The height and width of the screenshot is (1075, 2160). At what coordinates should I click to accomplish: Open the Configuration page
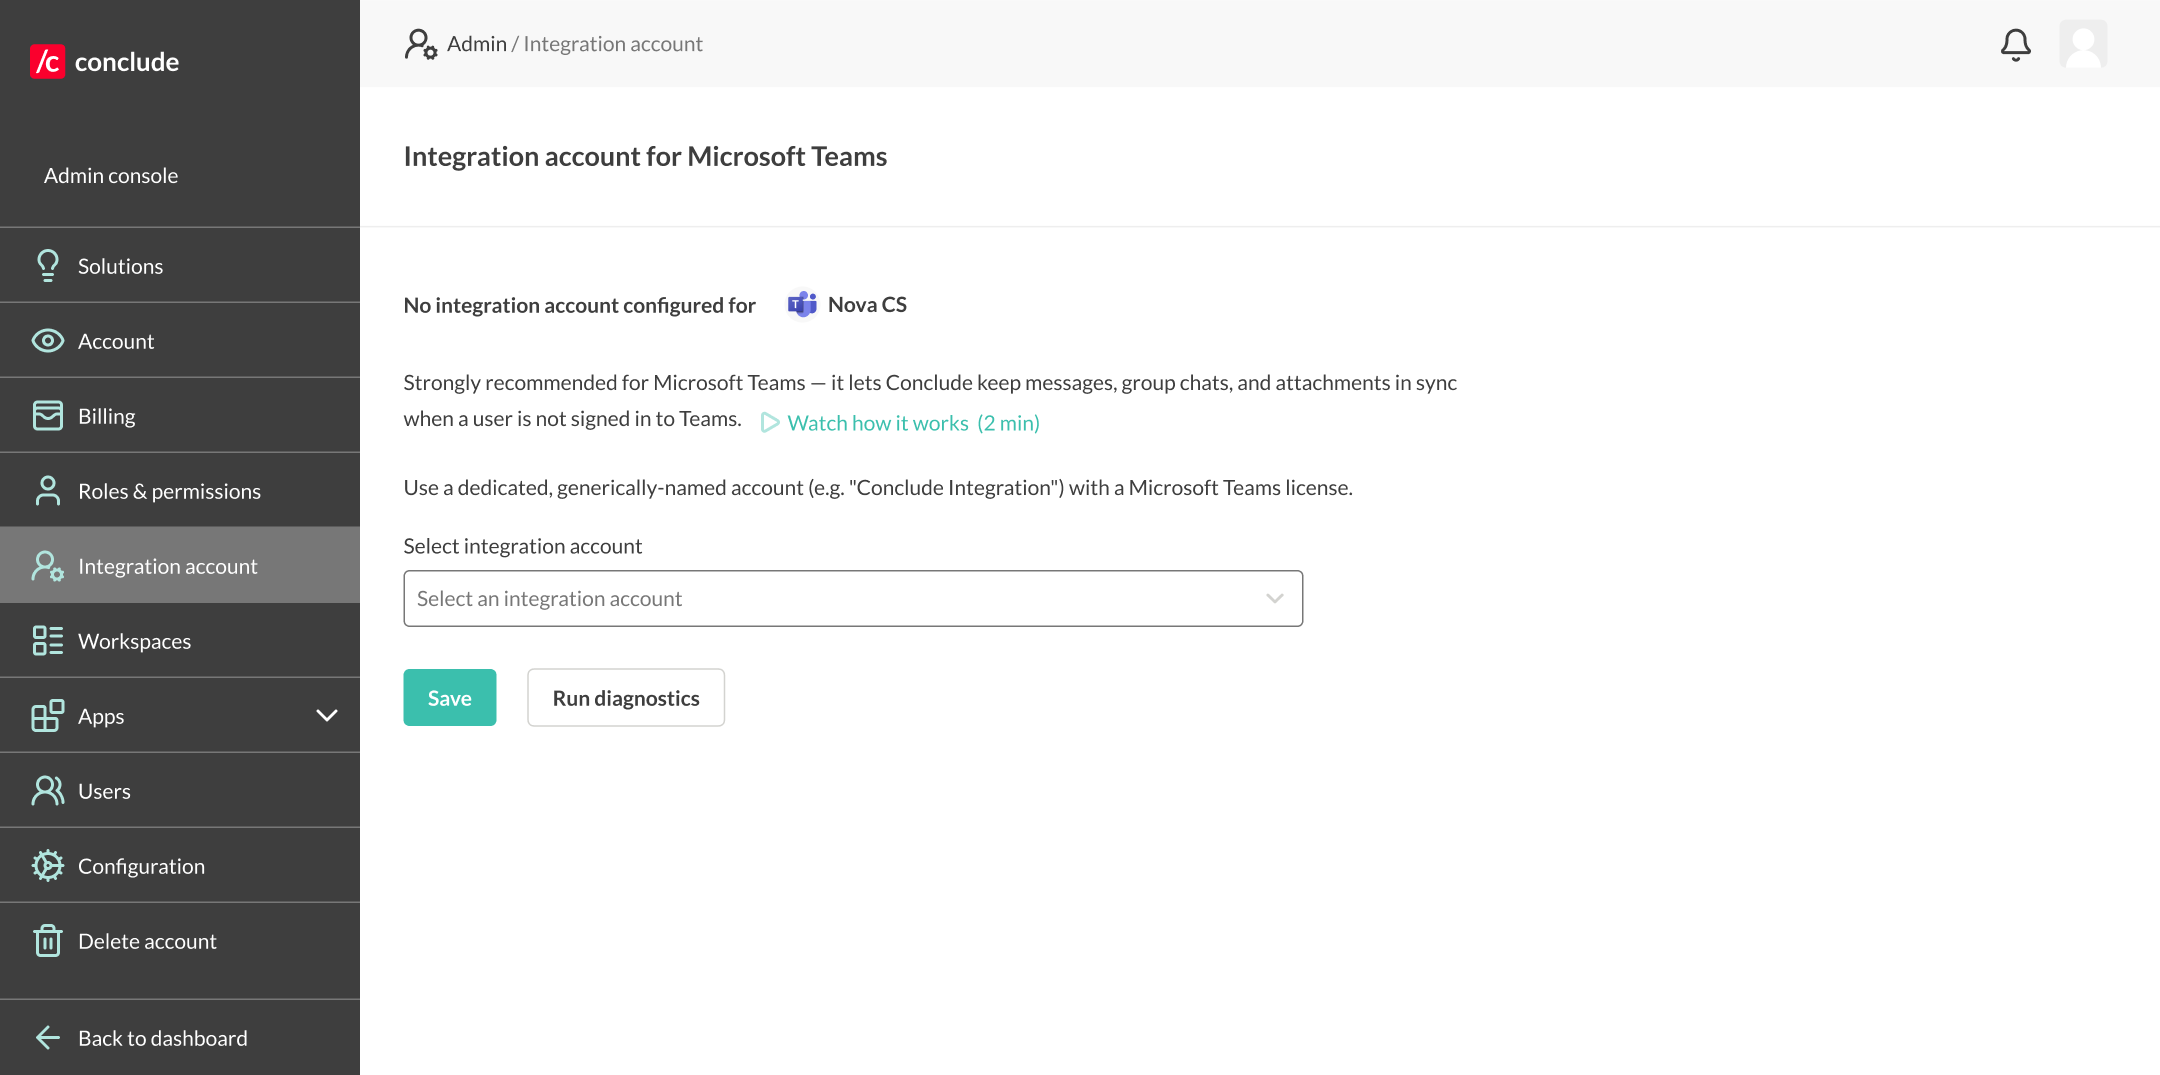(x=180, y=866)
